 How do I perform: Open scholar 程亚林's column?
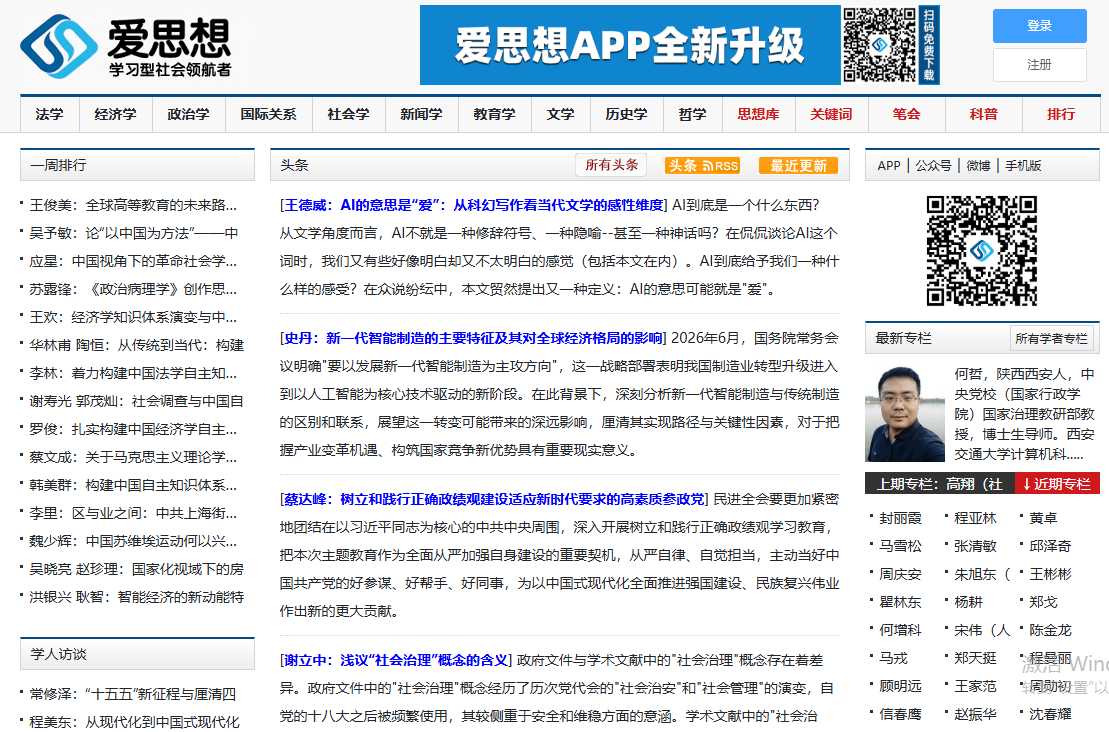click(975, 518)
